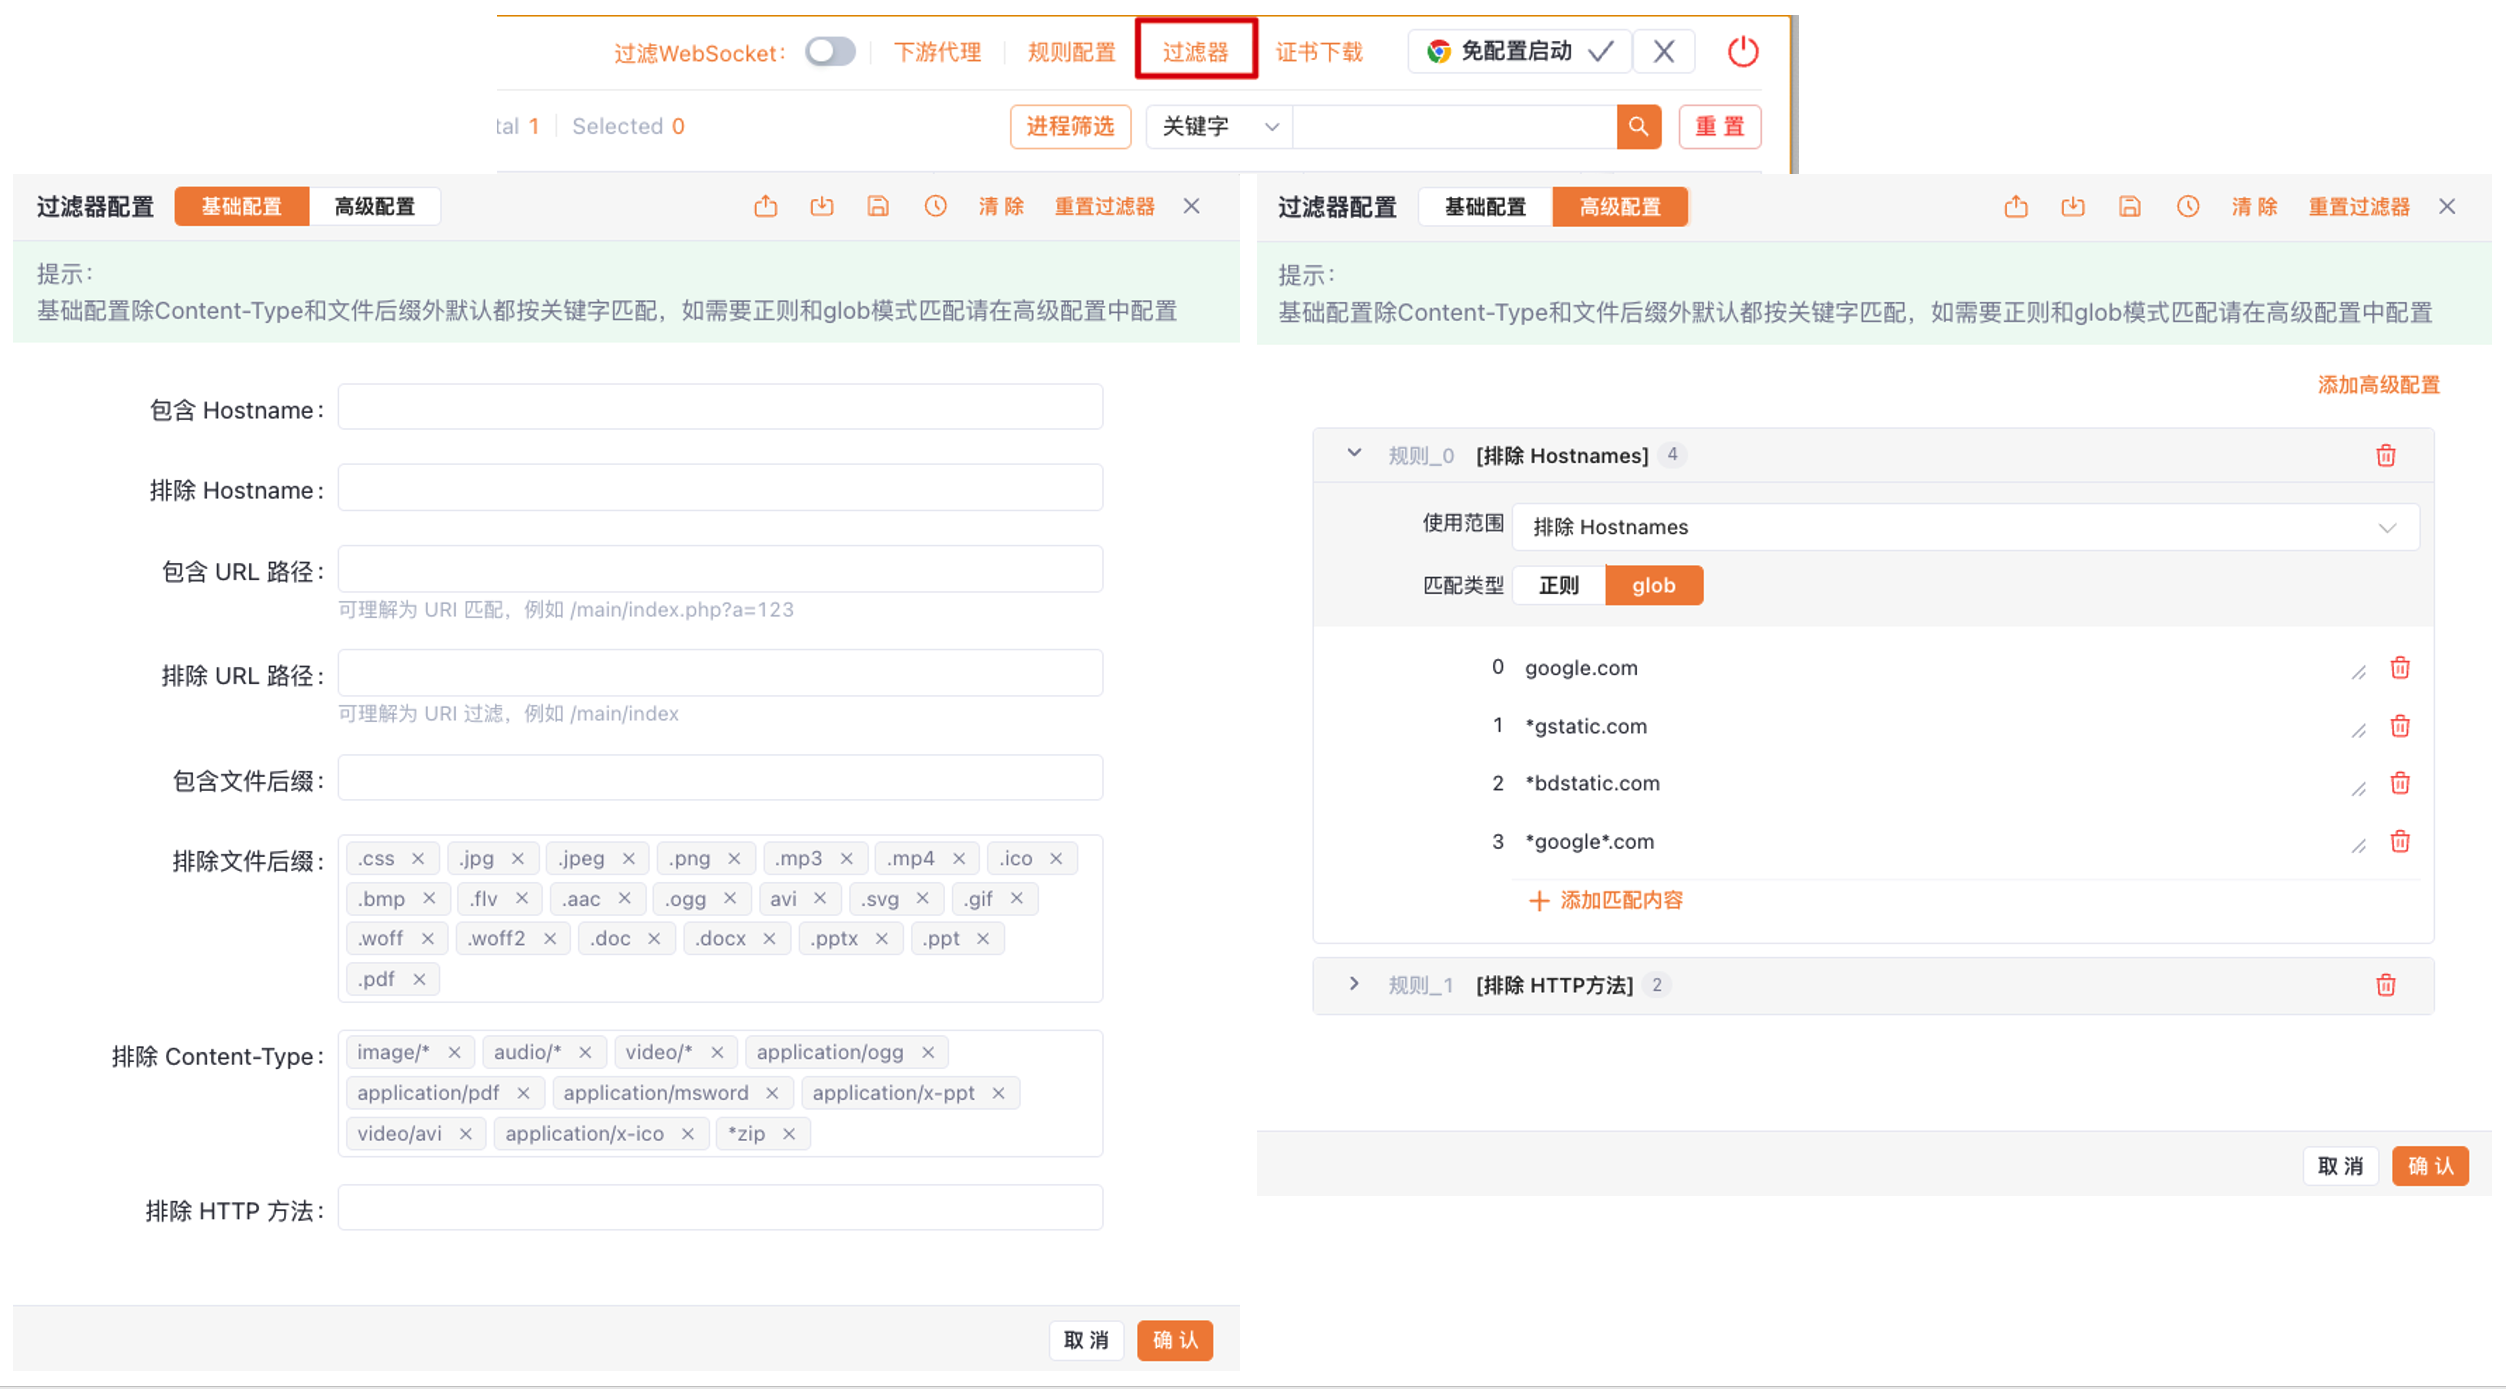Remove the *zip content-type tag

tap(788, 1134)
